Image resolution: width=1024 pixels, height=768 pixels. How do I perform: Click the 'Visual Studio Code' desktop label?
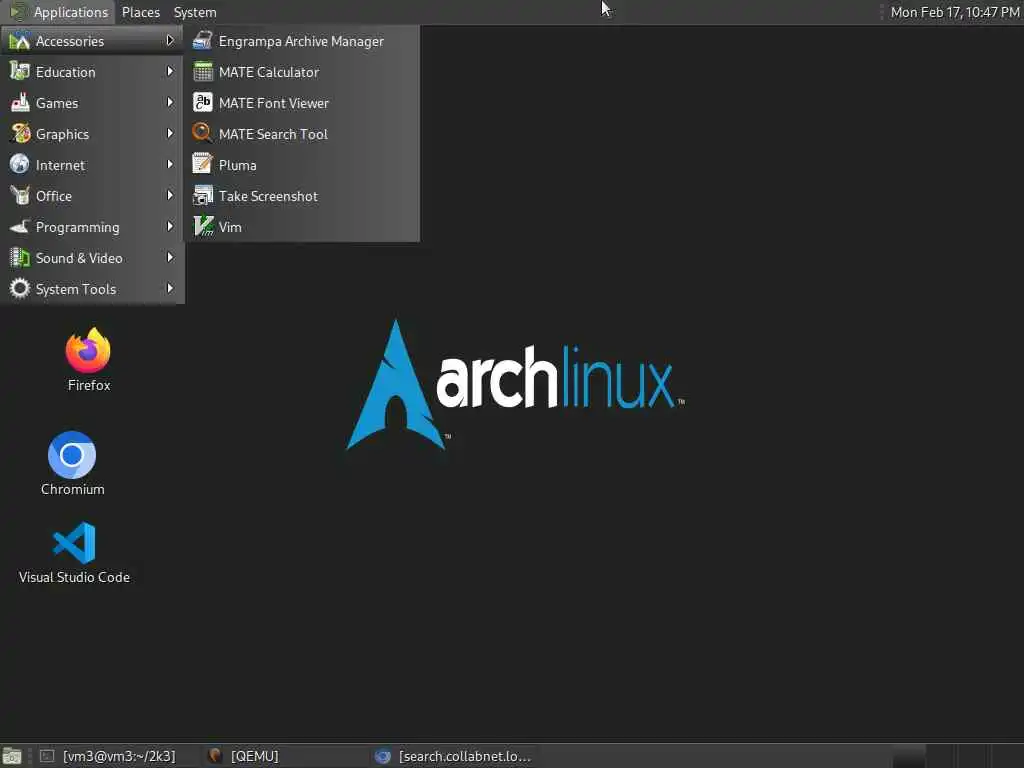(74, 577)
